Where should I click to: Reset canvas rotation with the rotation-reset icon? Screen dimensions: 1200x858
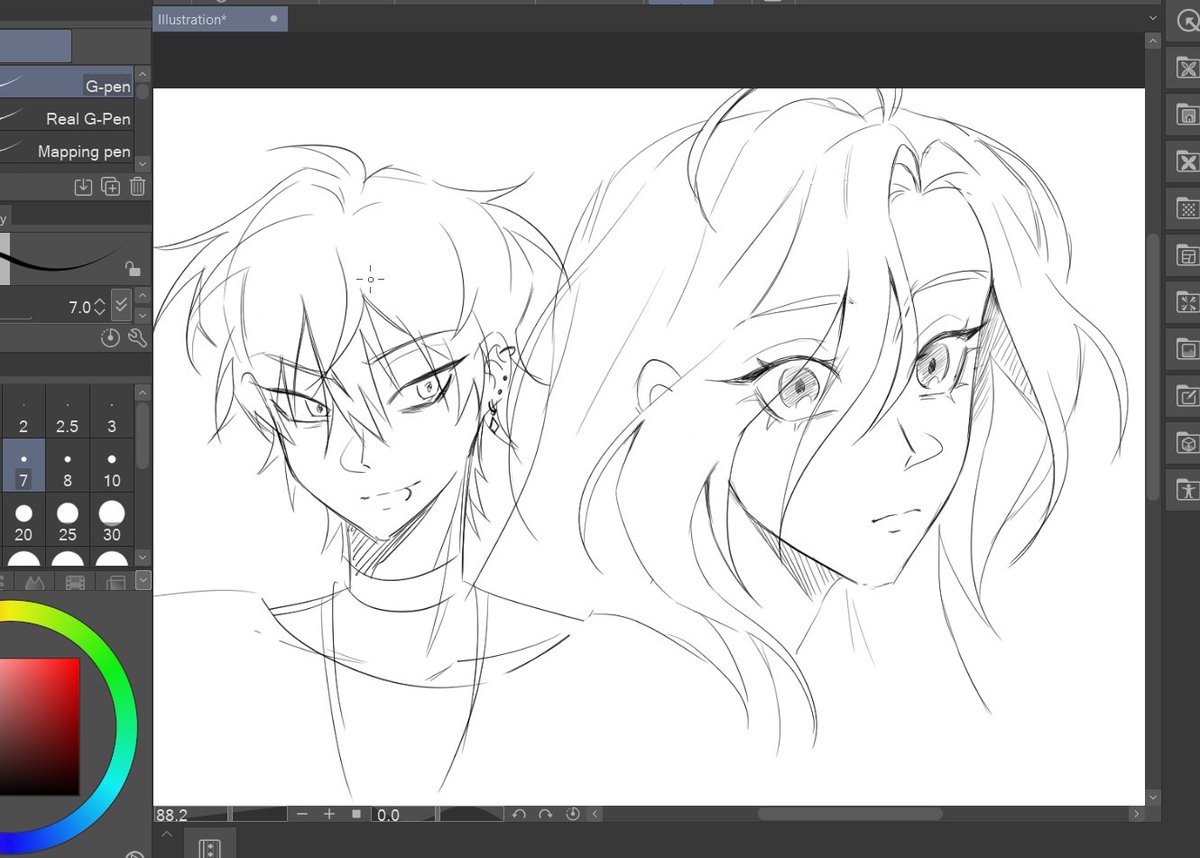pos(571,814)
